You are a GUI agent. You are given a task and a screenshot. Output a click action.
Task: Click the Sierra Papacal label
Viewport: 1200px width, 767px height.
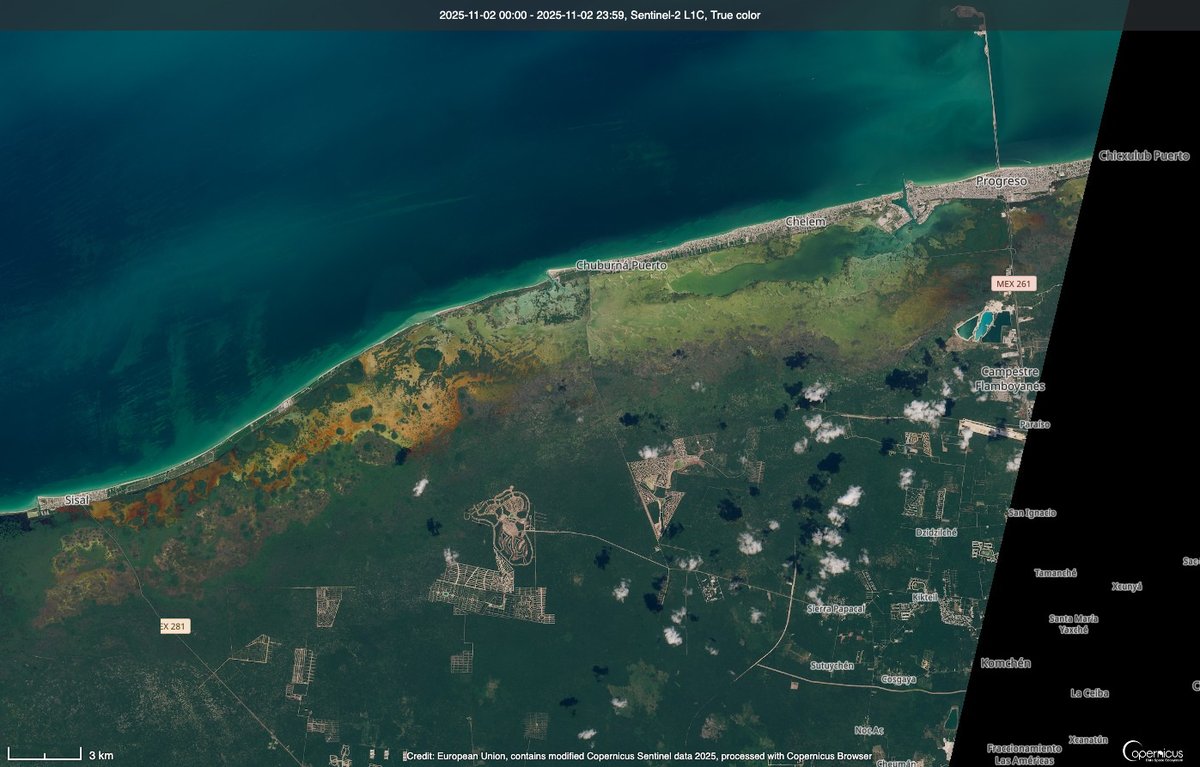coord(838,610)
